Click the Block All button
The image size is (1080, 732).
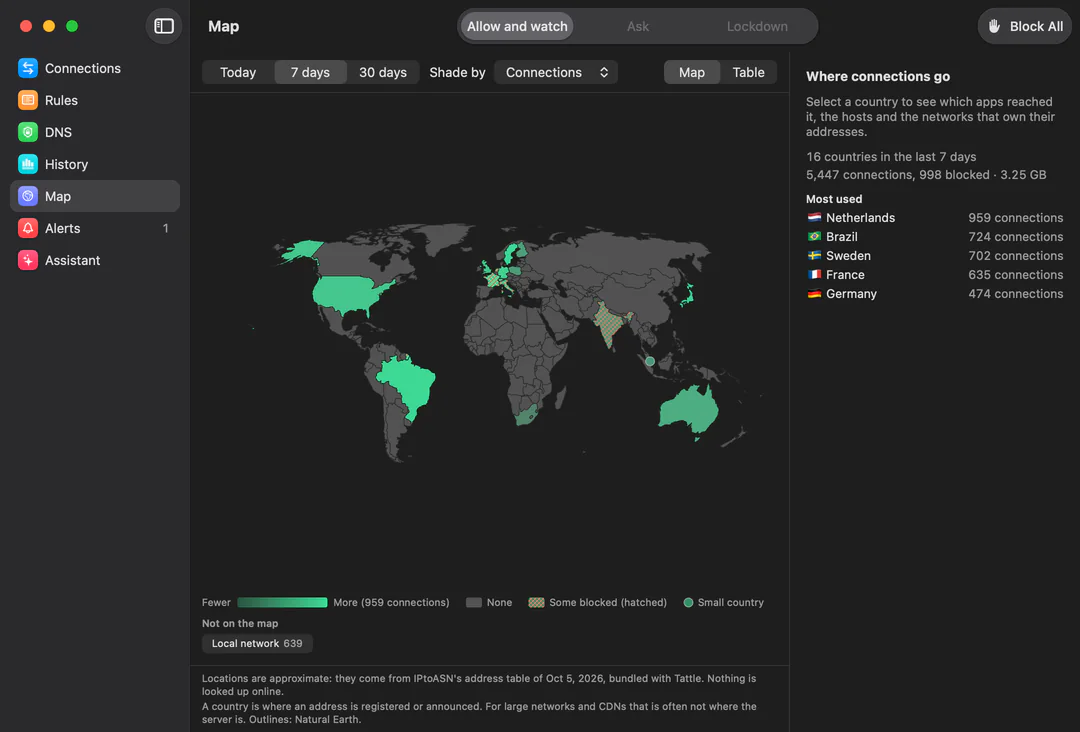1025,26
